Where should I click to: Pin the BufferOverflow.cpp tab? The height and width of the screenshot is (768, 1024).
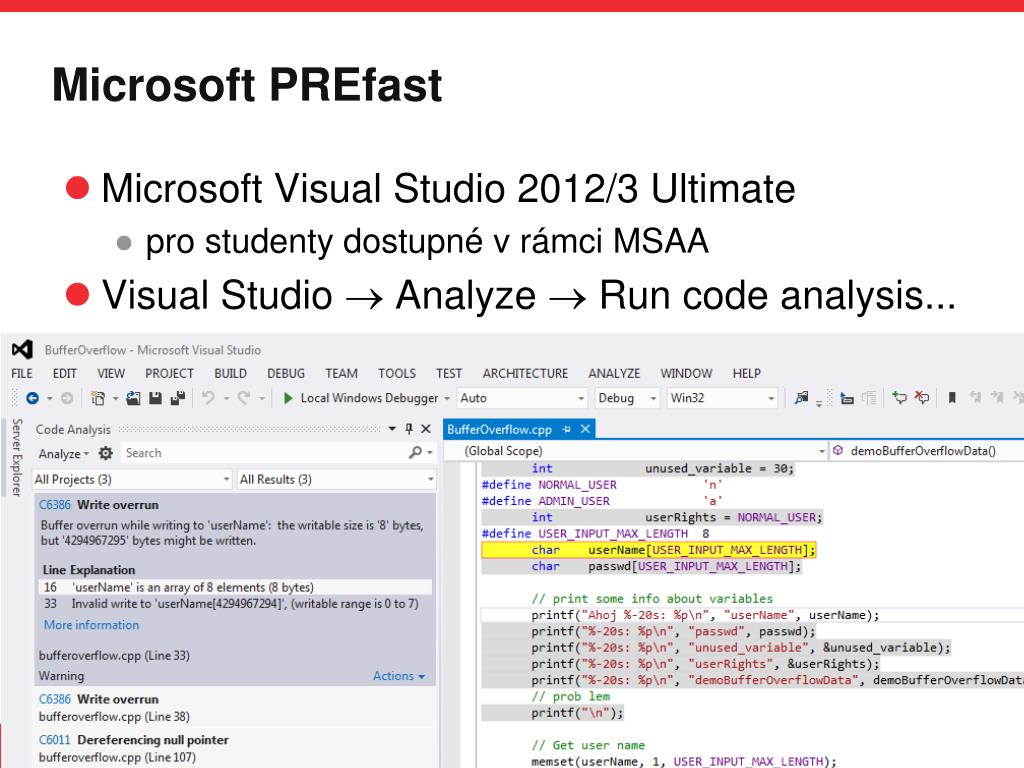click(566, 430)
